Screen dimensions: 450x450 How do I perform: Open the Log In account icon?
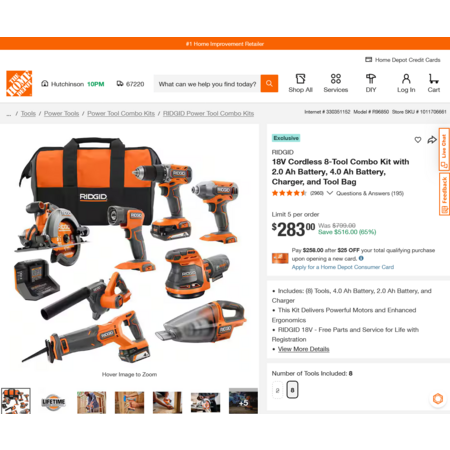click(406, 79)
